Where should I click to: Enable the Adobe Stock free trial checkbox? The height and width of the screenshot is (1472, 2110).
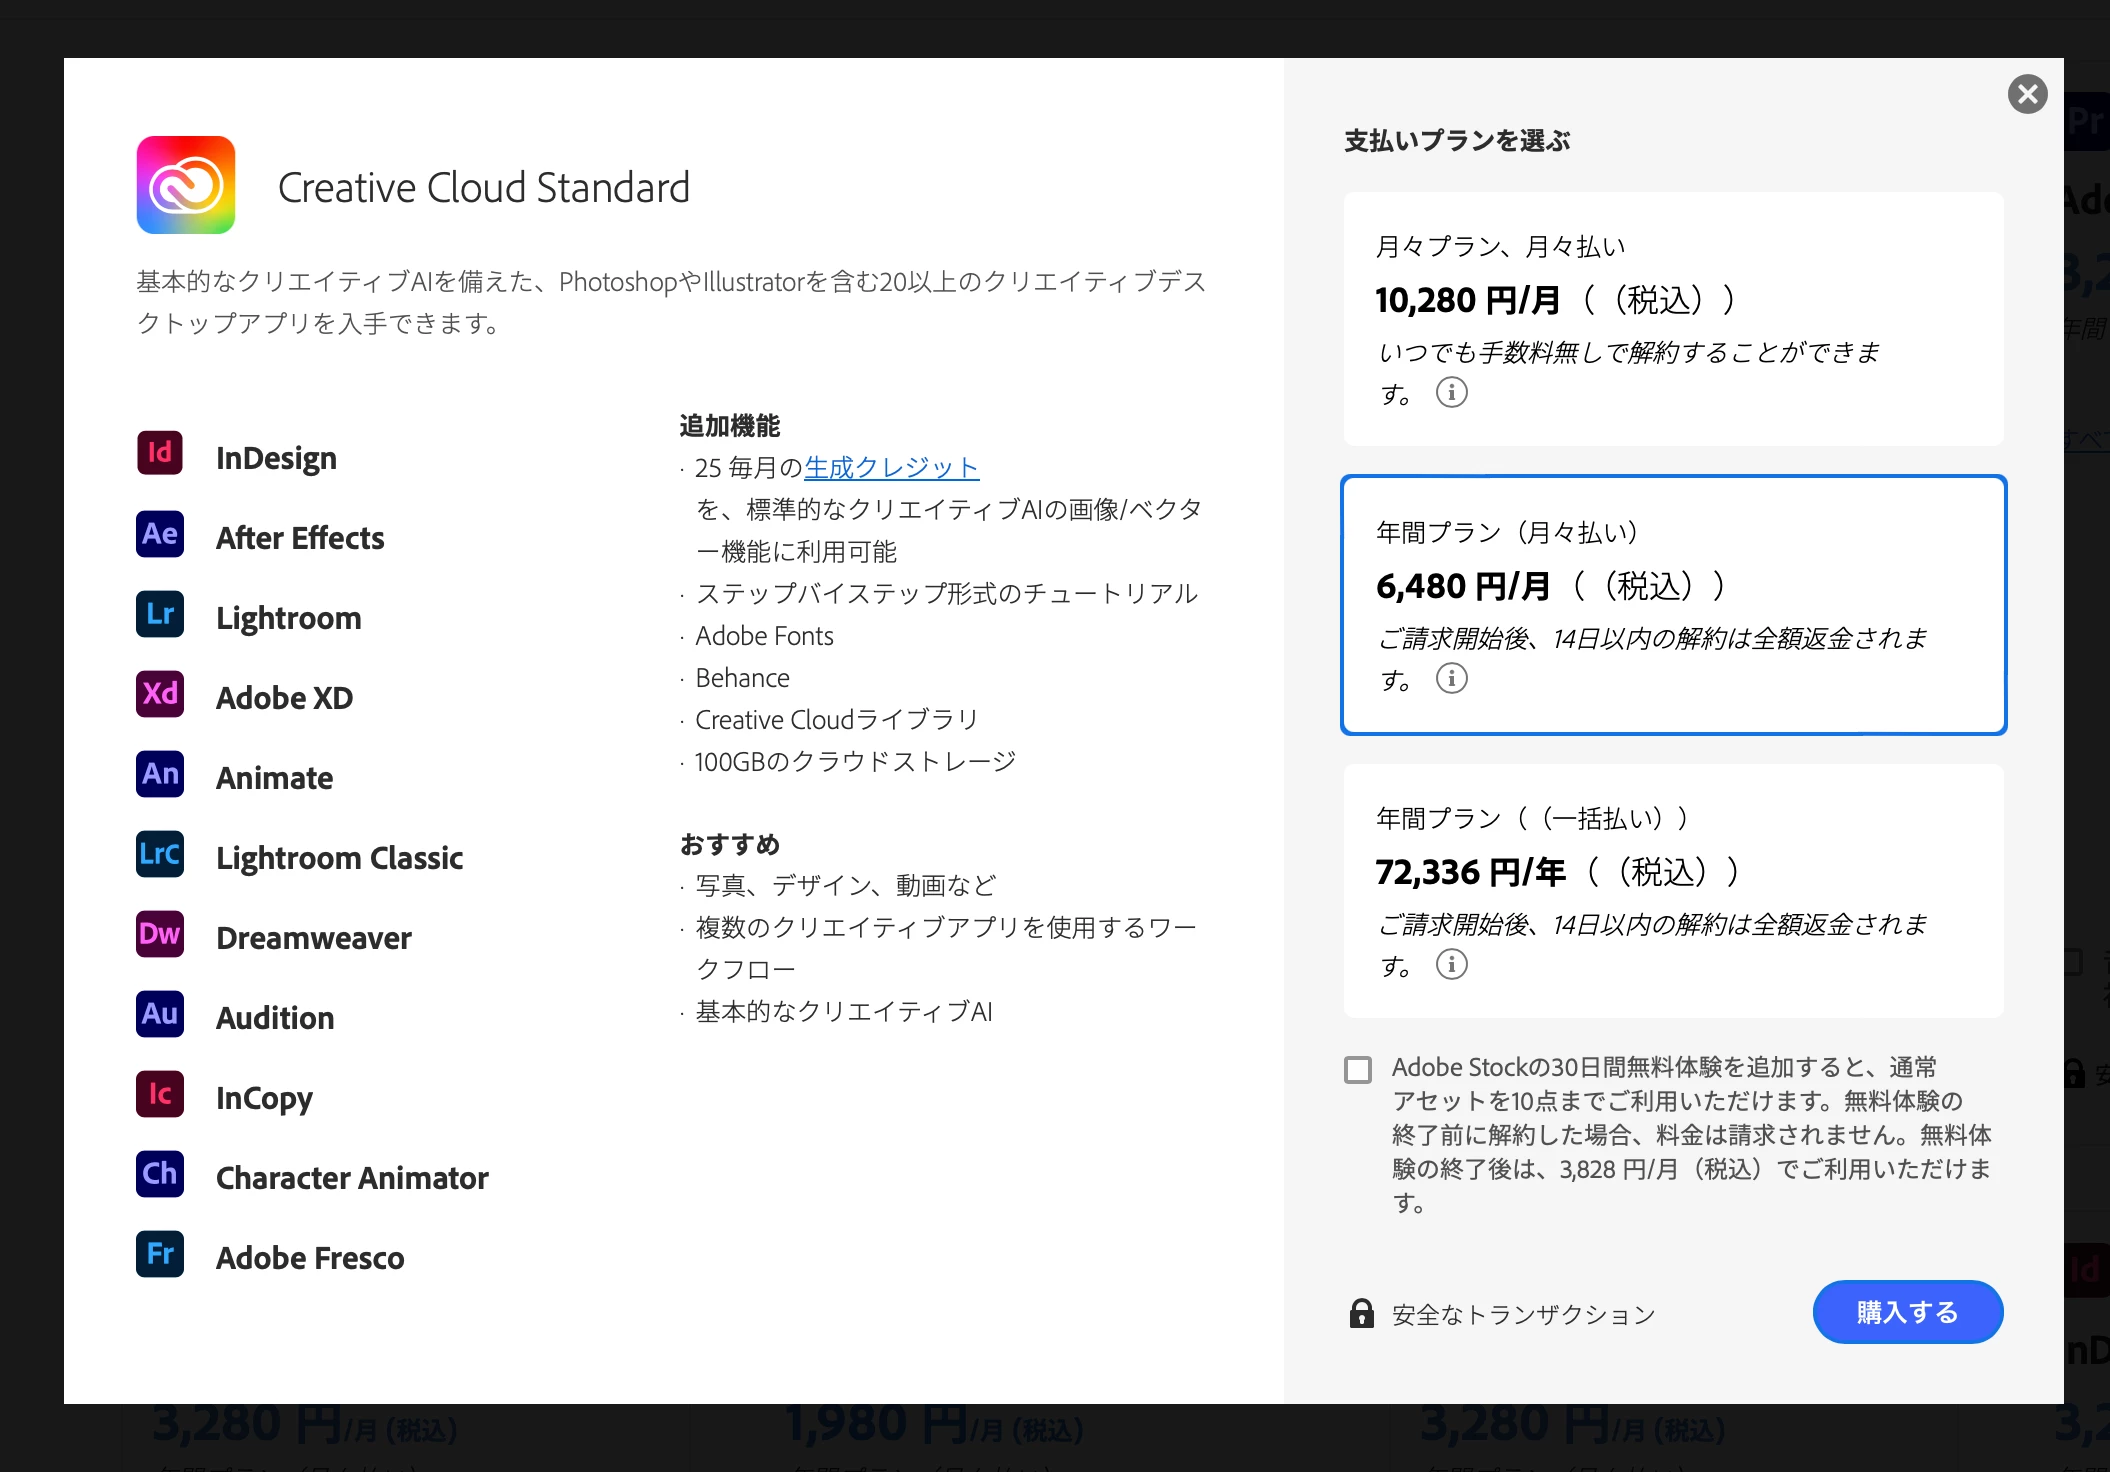click(1358, 1070)
